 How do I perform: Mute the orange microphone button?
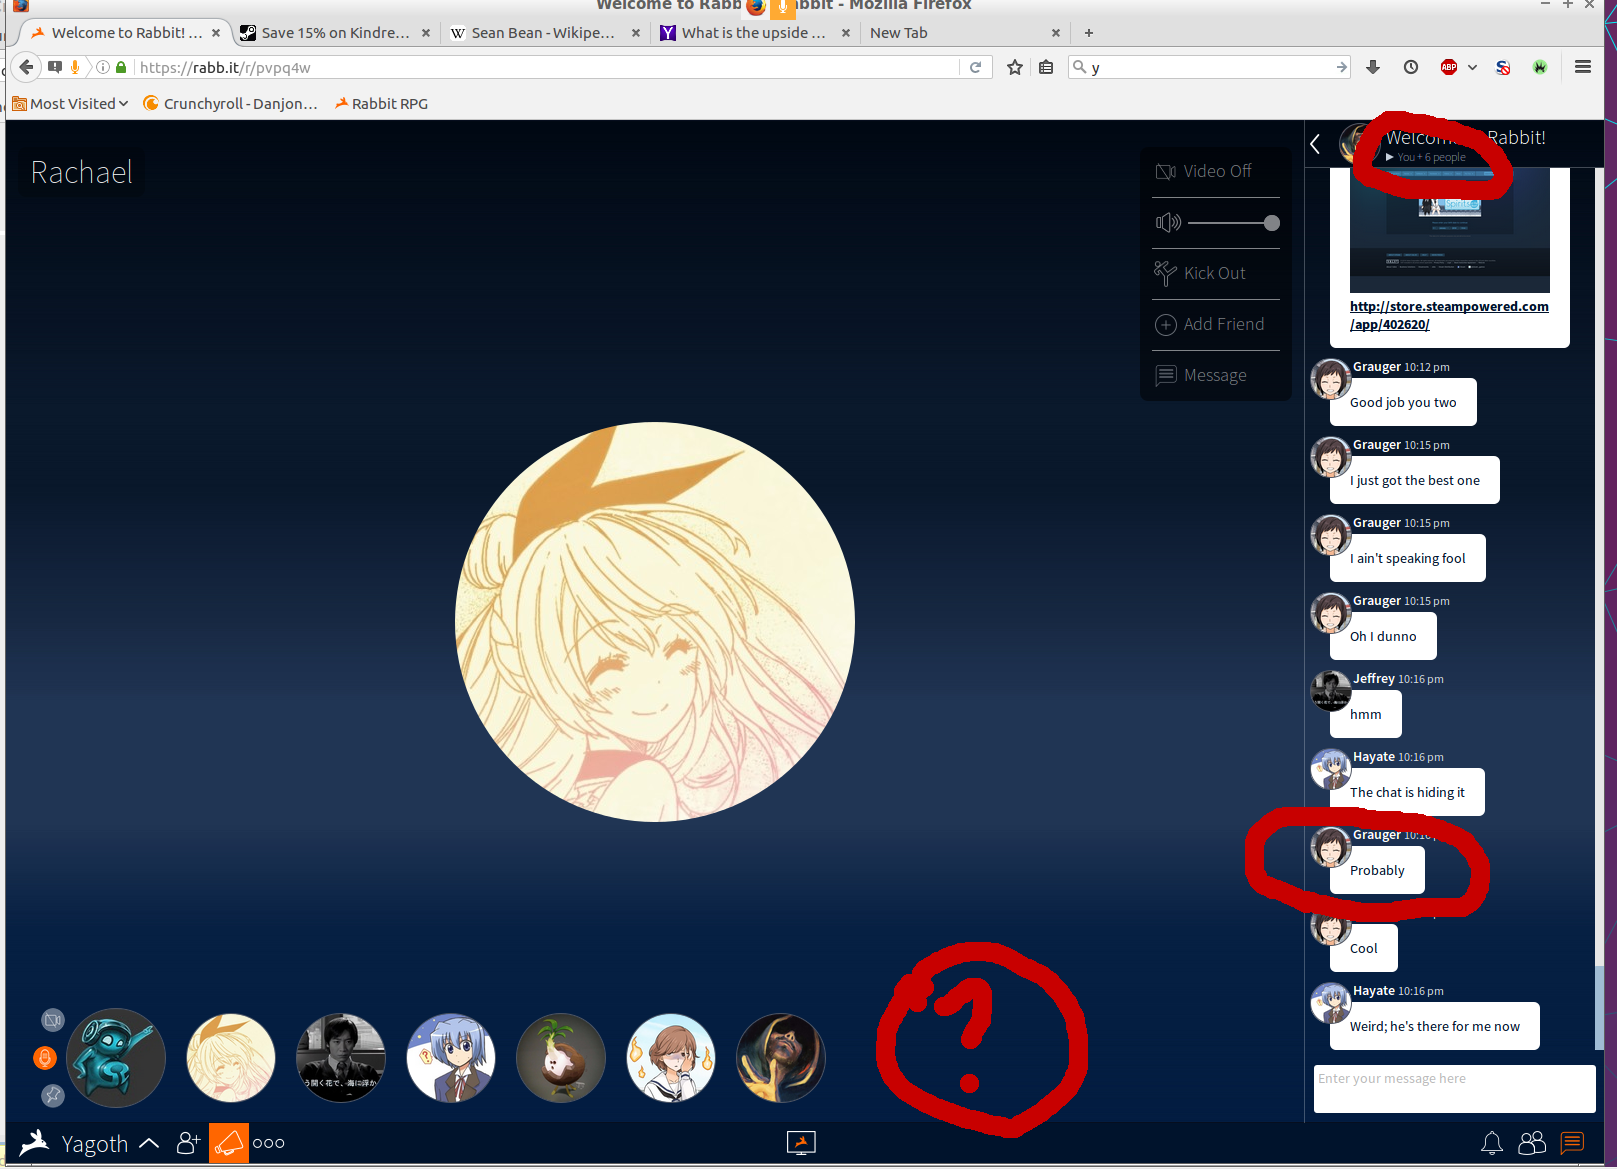[45, 1058]
